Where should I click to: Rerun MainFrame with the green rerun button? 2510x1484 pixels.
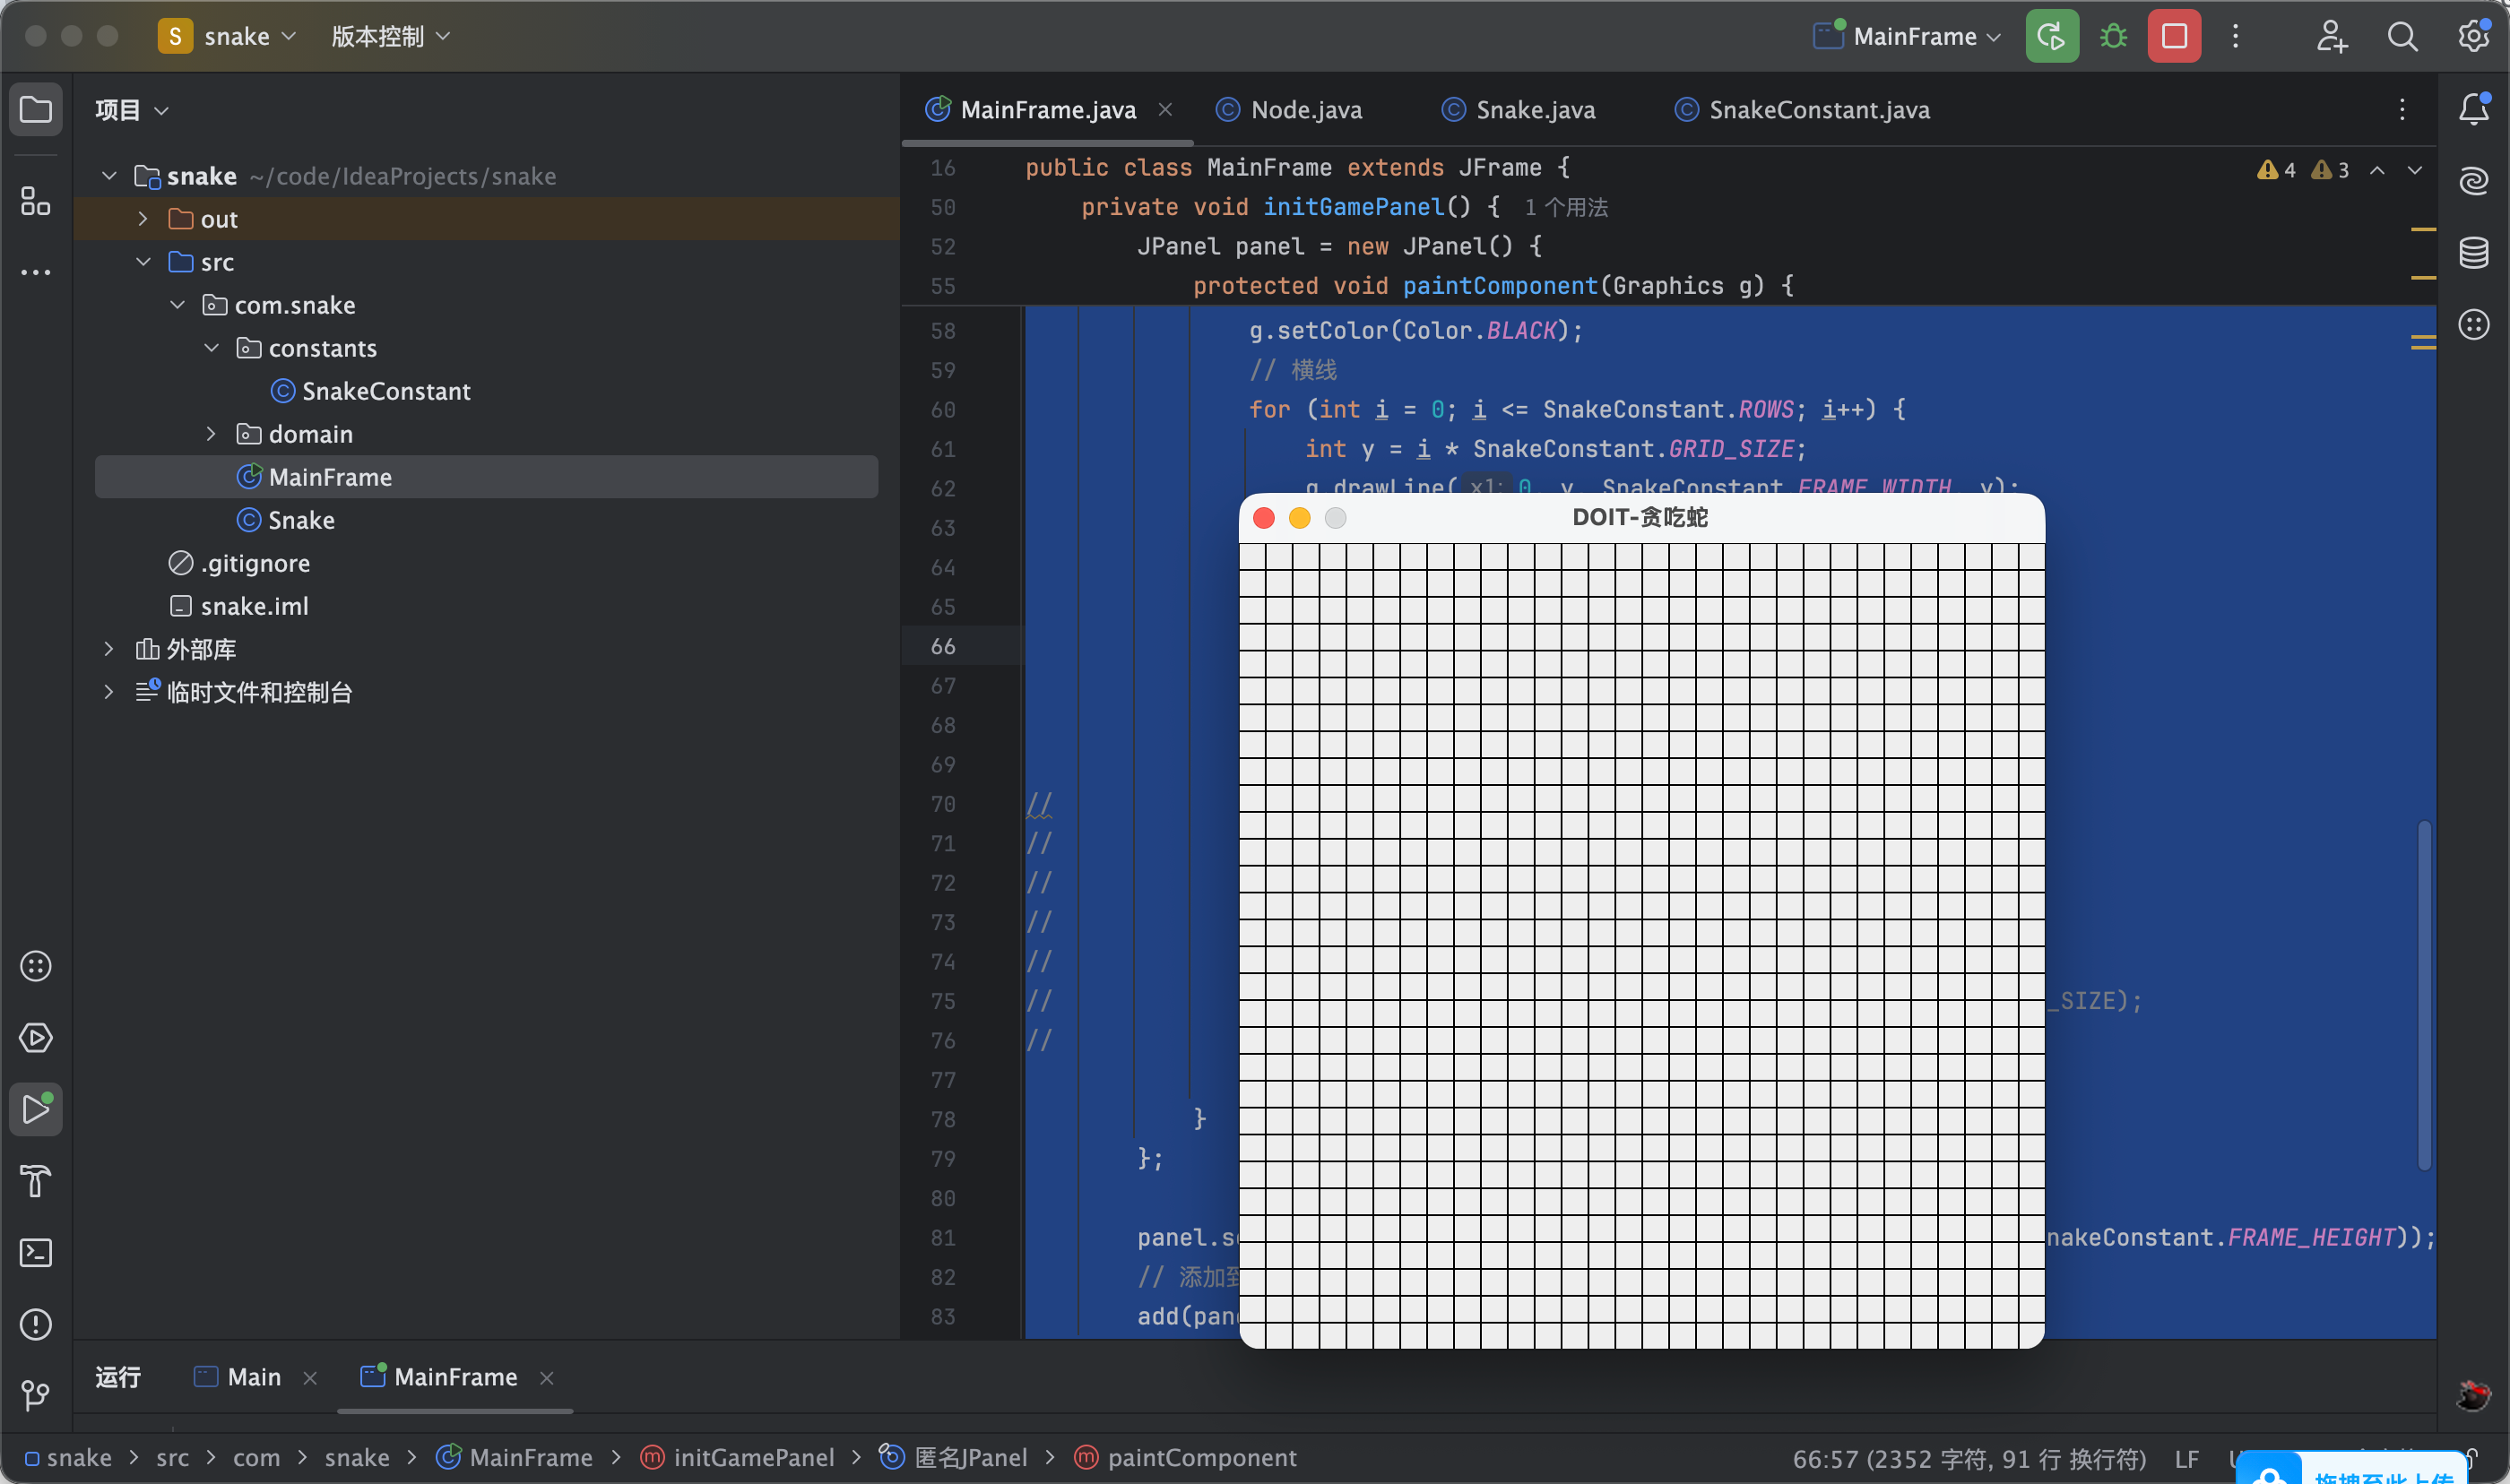point(2052,36)
